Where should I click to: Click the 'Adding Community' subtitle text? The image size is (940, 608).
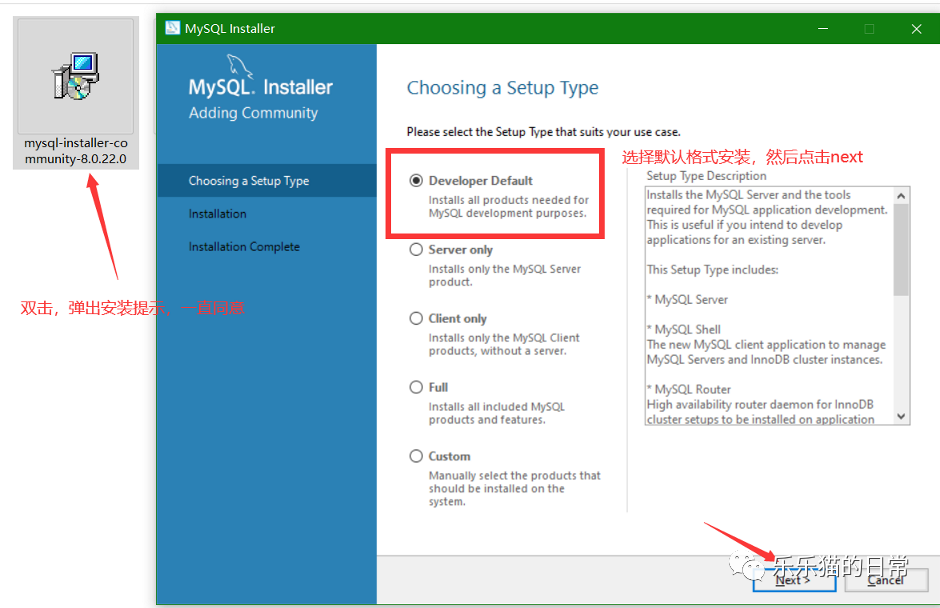click(x=253, y=113)
